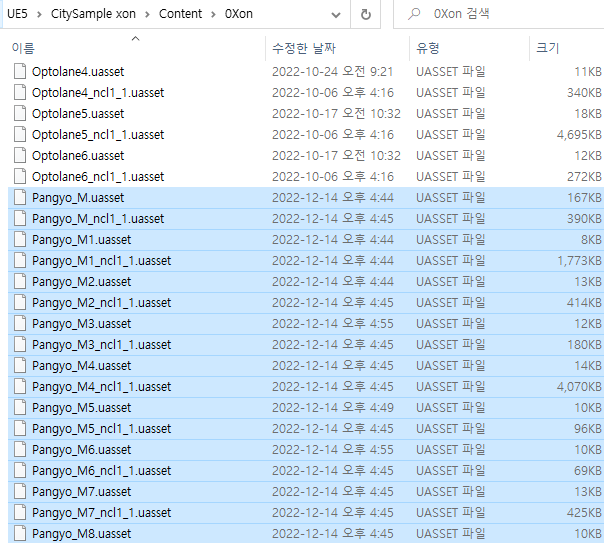This screenshot has width=604, height=543.
Task: Select file name Pangyo_M3_ncl1_1.uasset
Action: pos(101,344)
